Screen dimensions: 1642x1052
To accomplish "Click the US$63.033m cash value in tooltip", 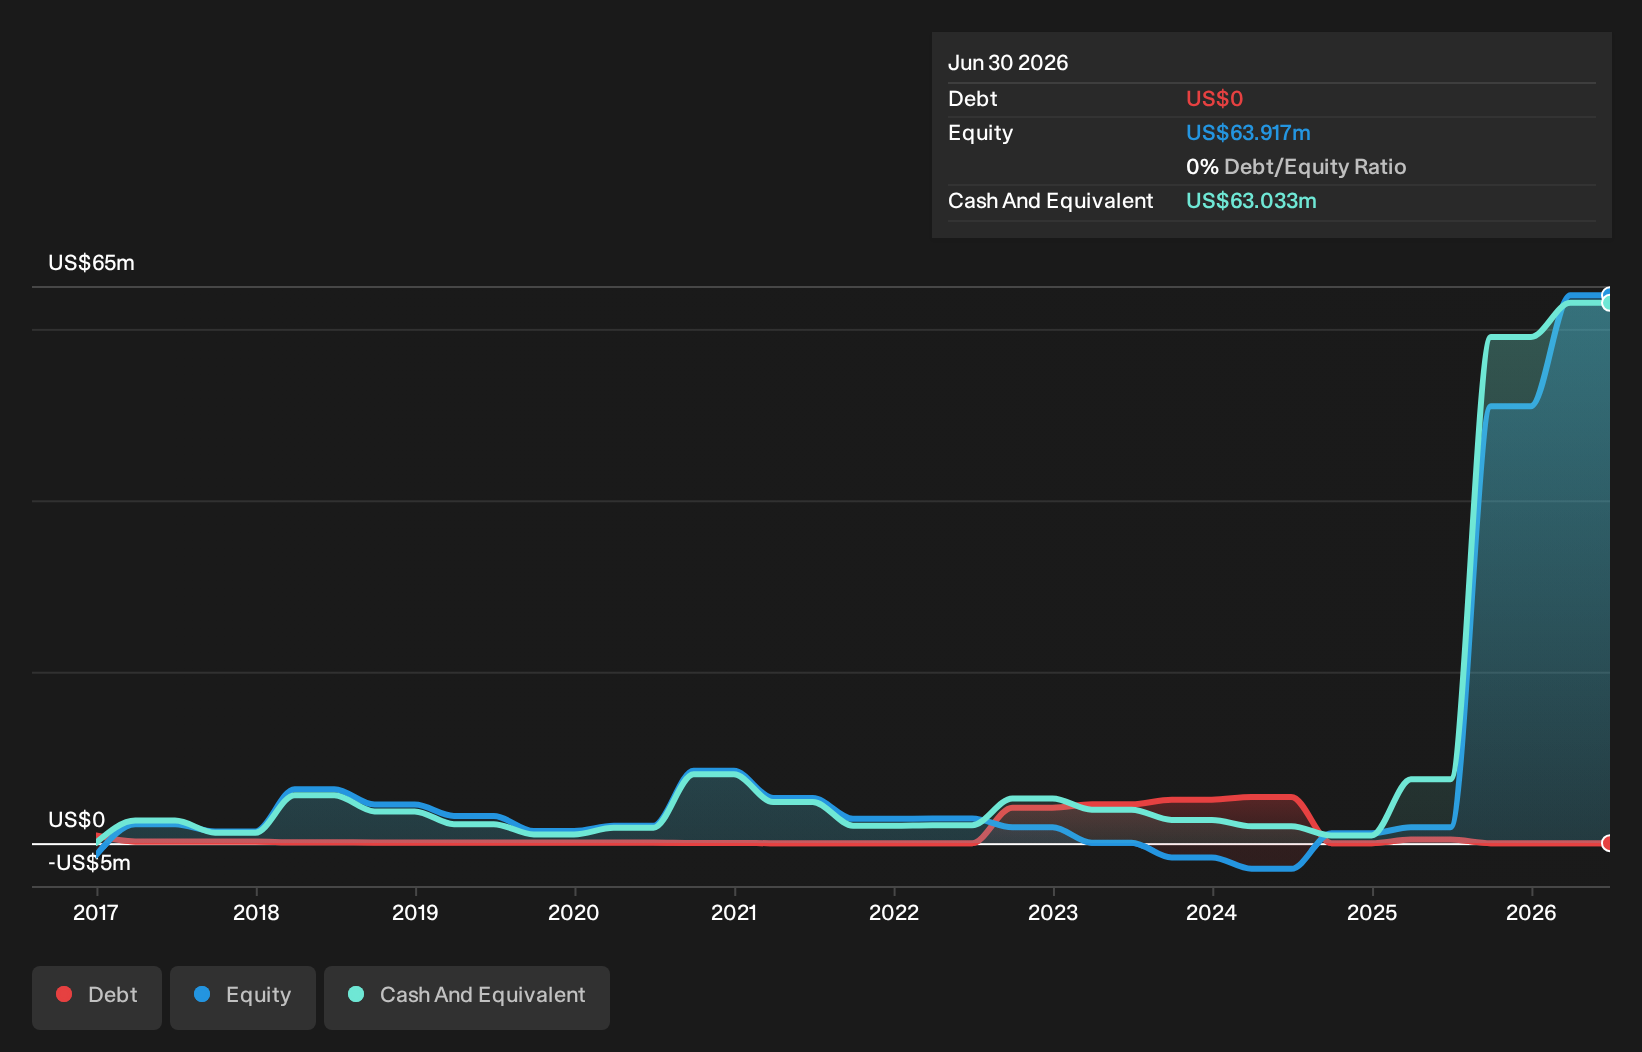I will (x=1251, y=201).
